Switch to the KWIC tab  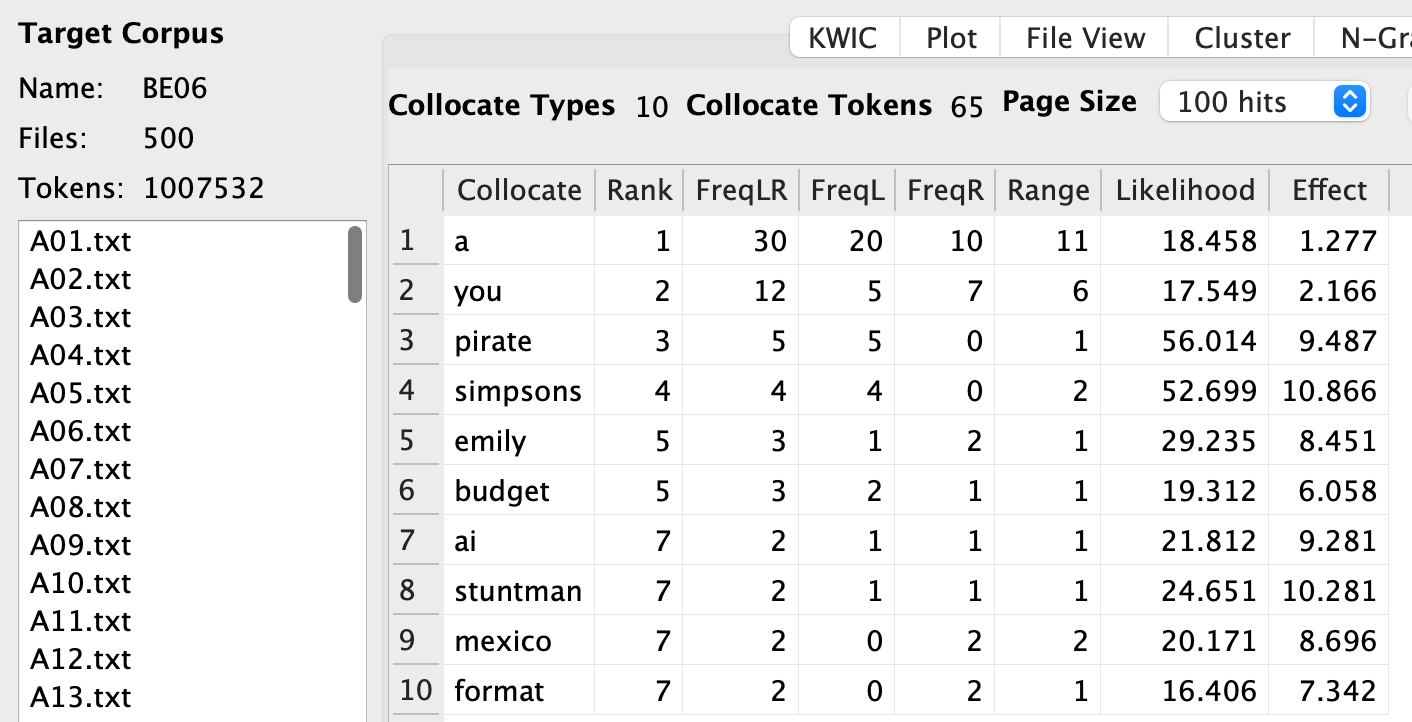pos(843,38)
